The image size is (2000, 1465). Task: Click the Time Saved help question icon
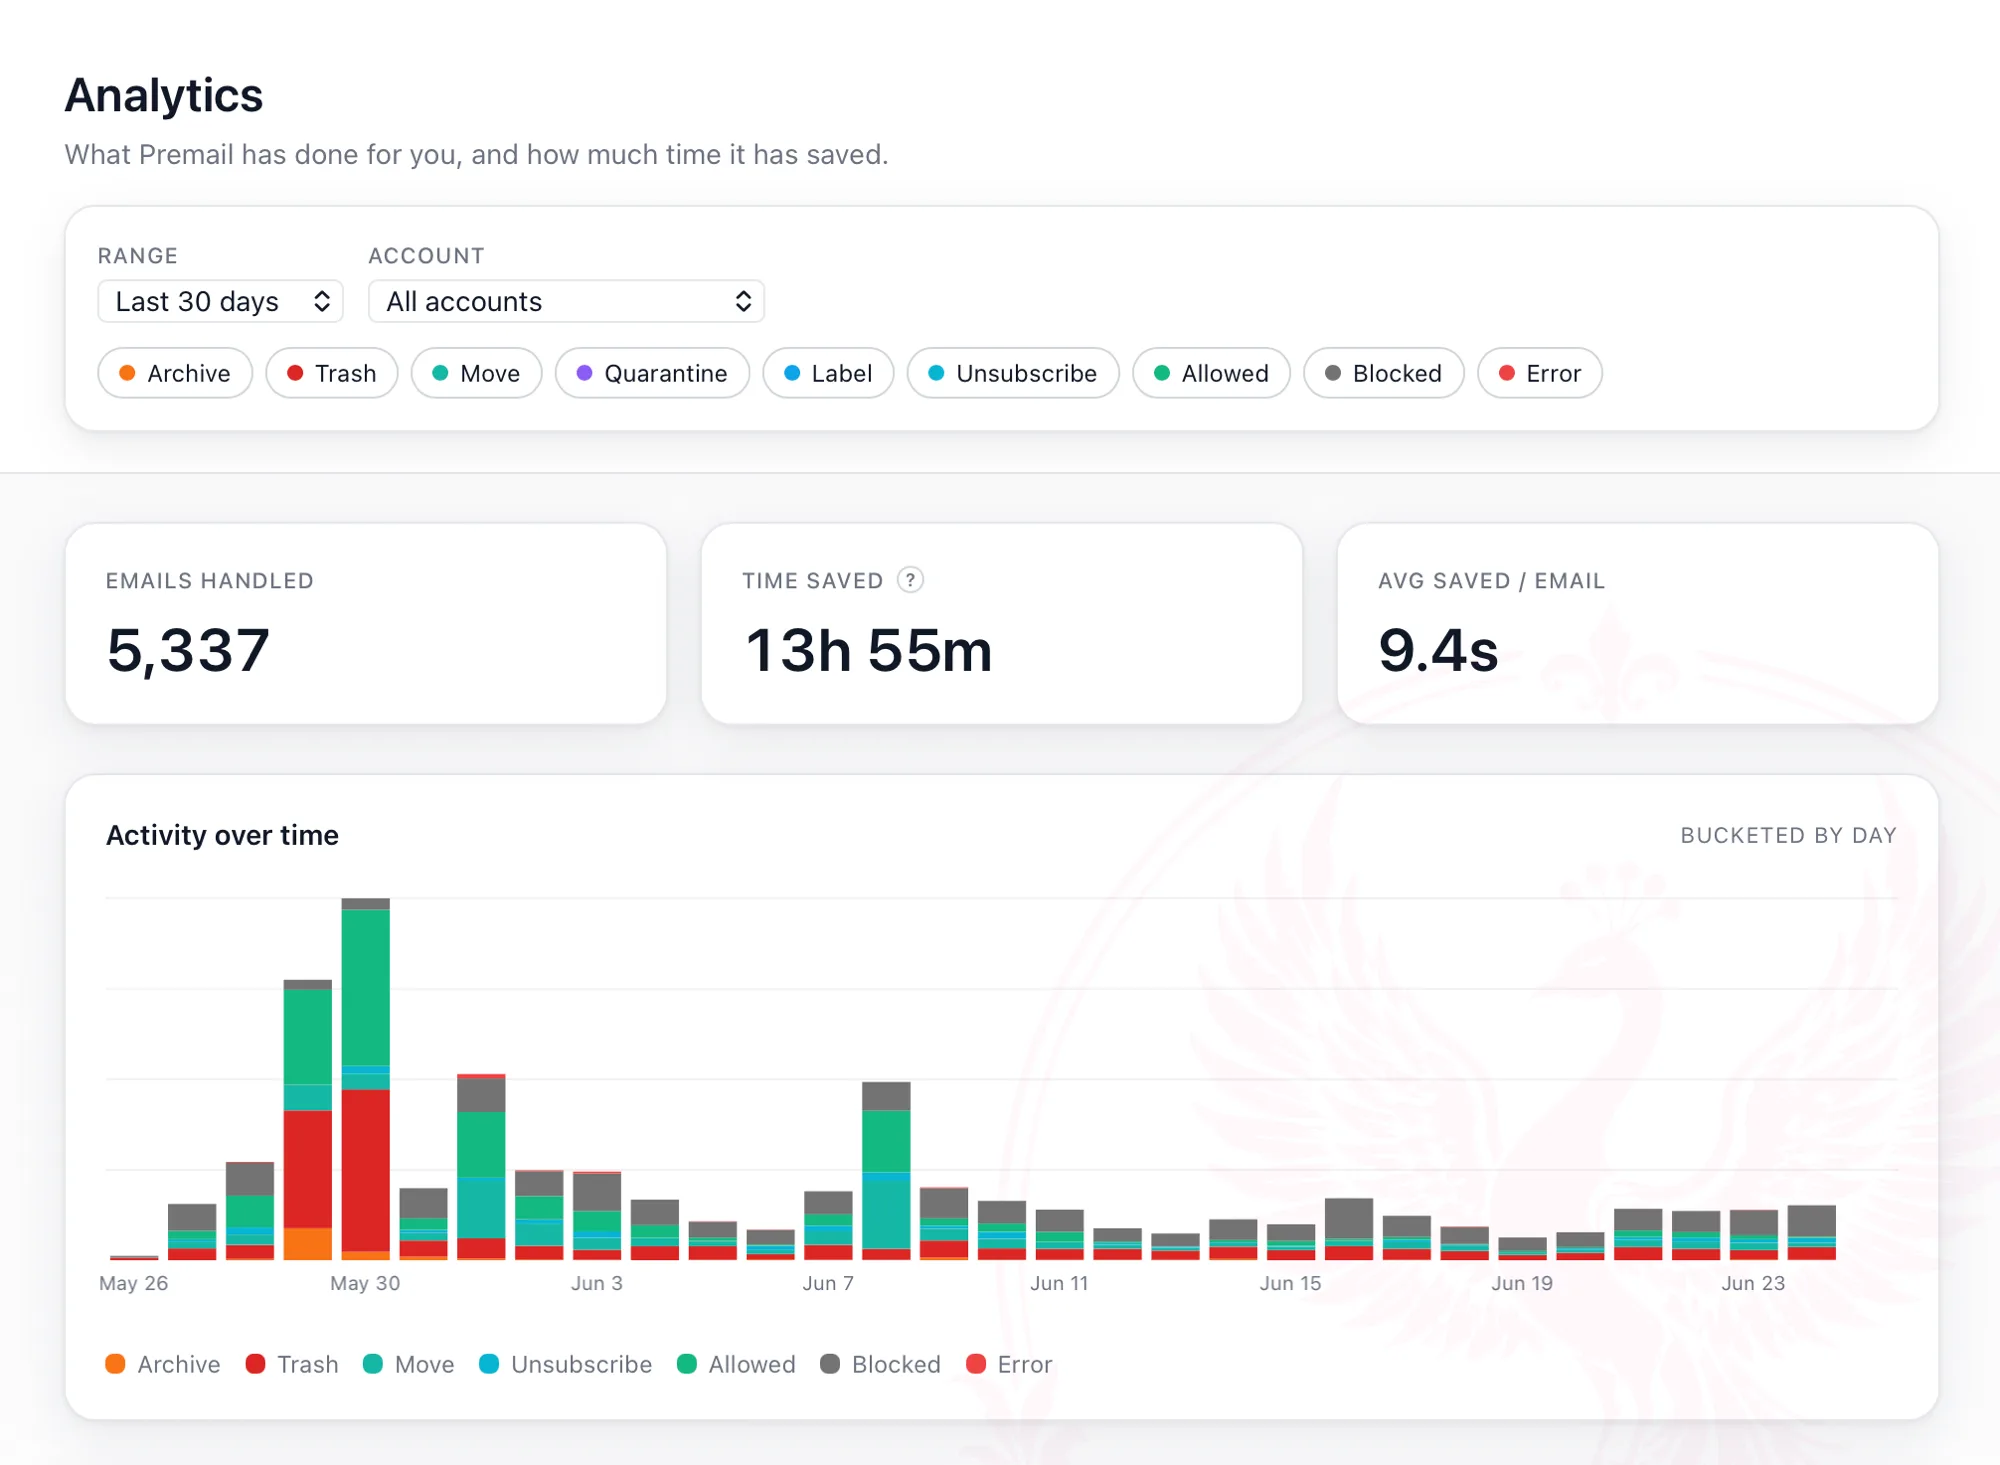(x=910, y=580)
